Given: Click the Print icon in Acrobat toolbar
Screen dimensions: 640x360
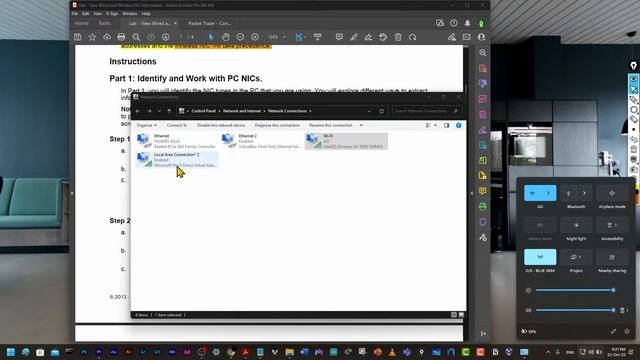Looking at the screenshot, I should click(121, 37).
